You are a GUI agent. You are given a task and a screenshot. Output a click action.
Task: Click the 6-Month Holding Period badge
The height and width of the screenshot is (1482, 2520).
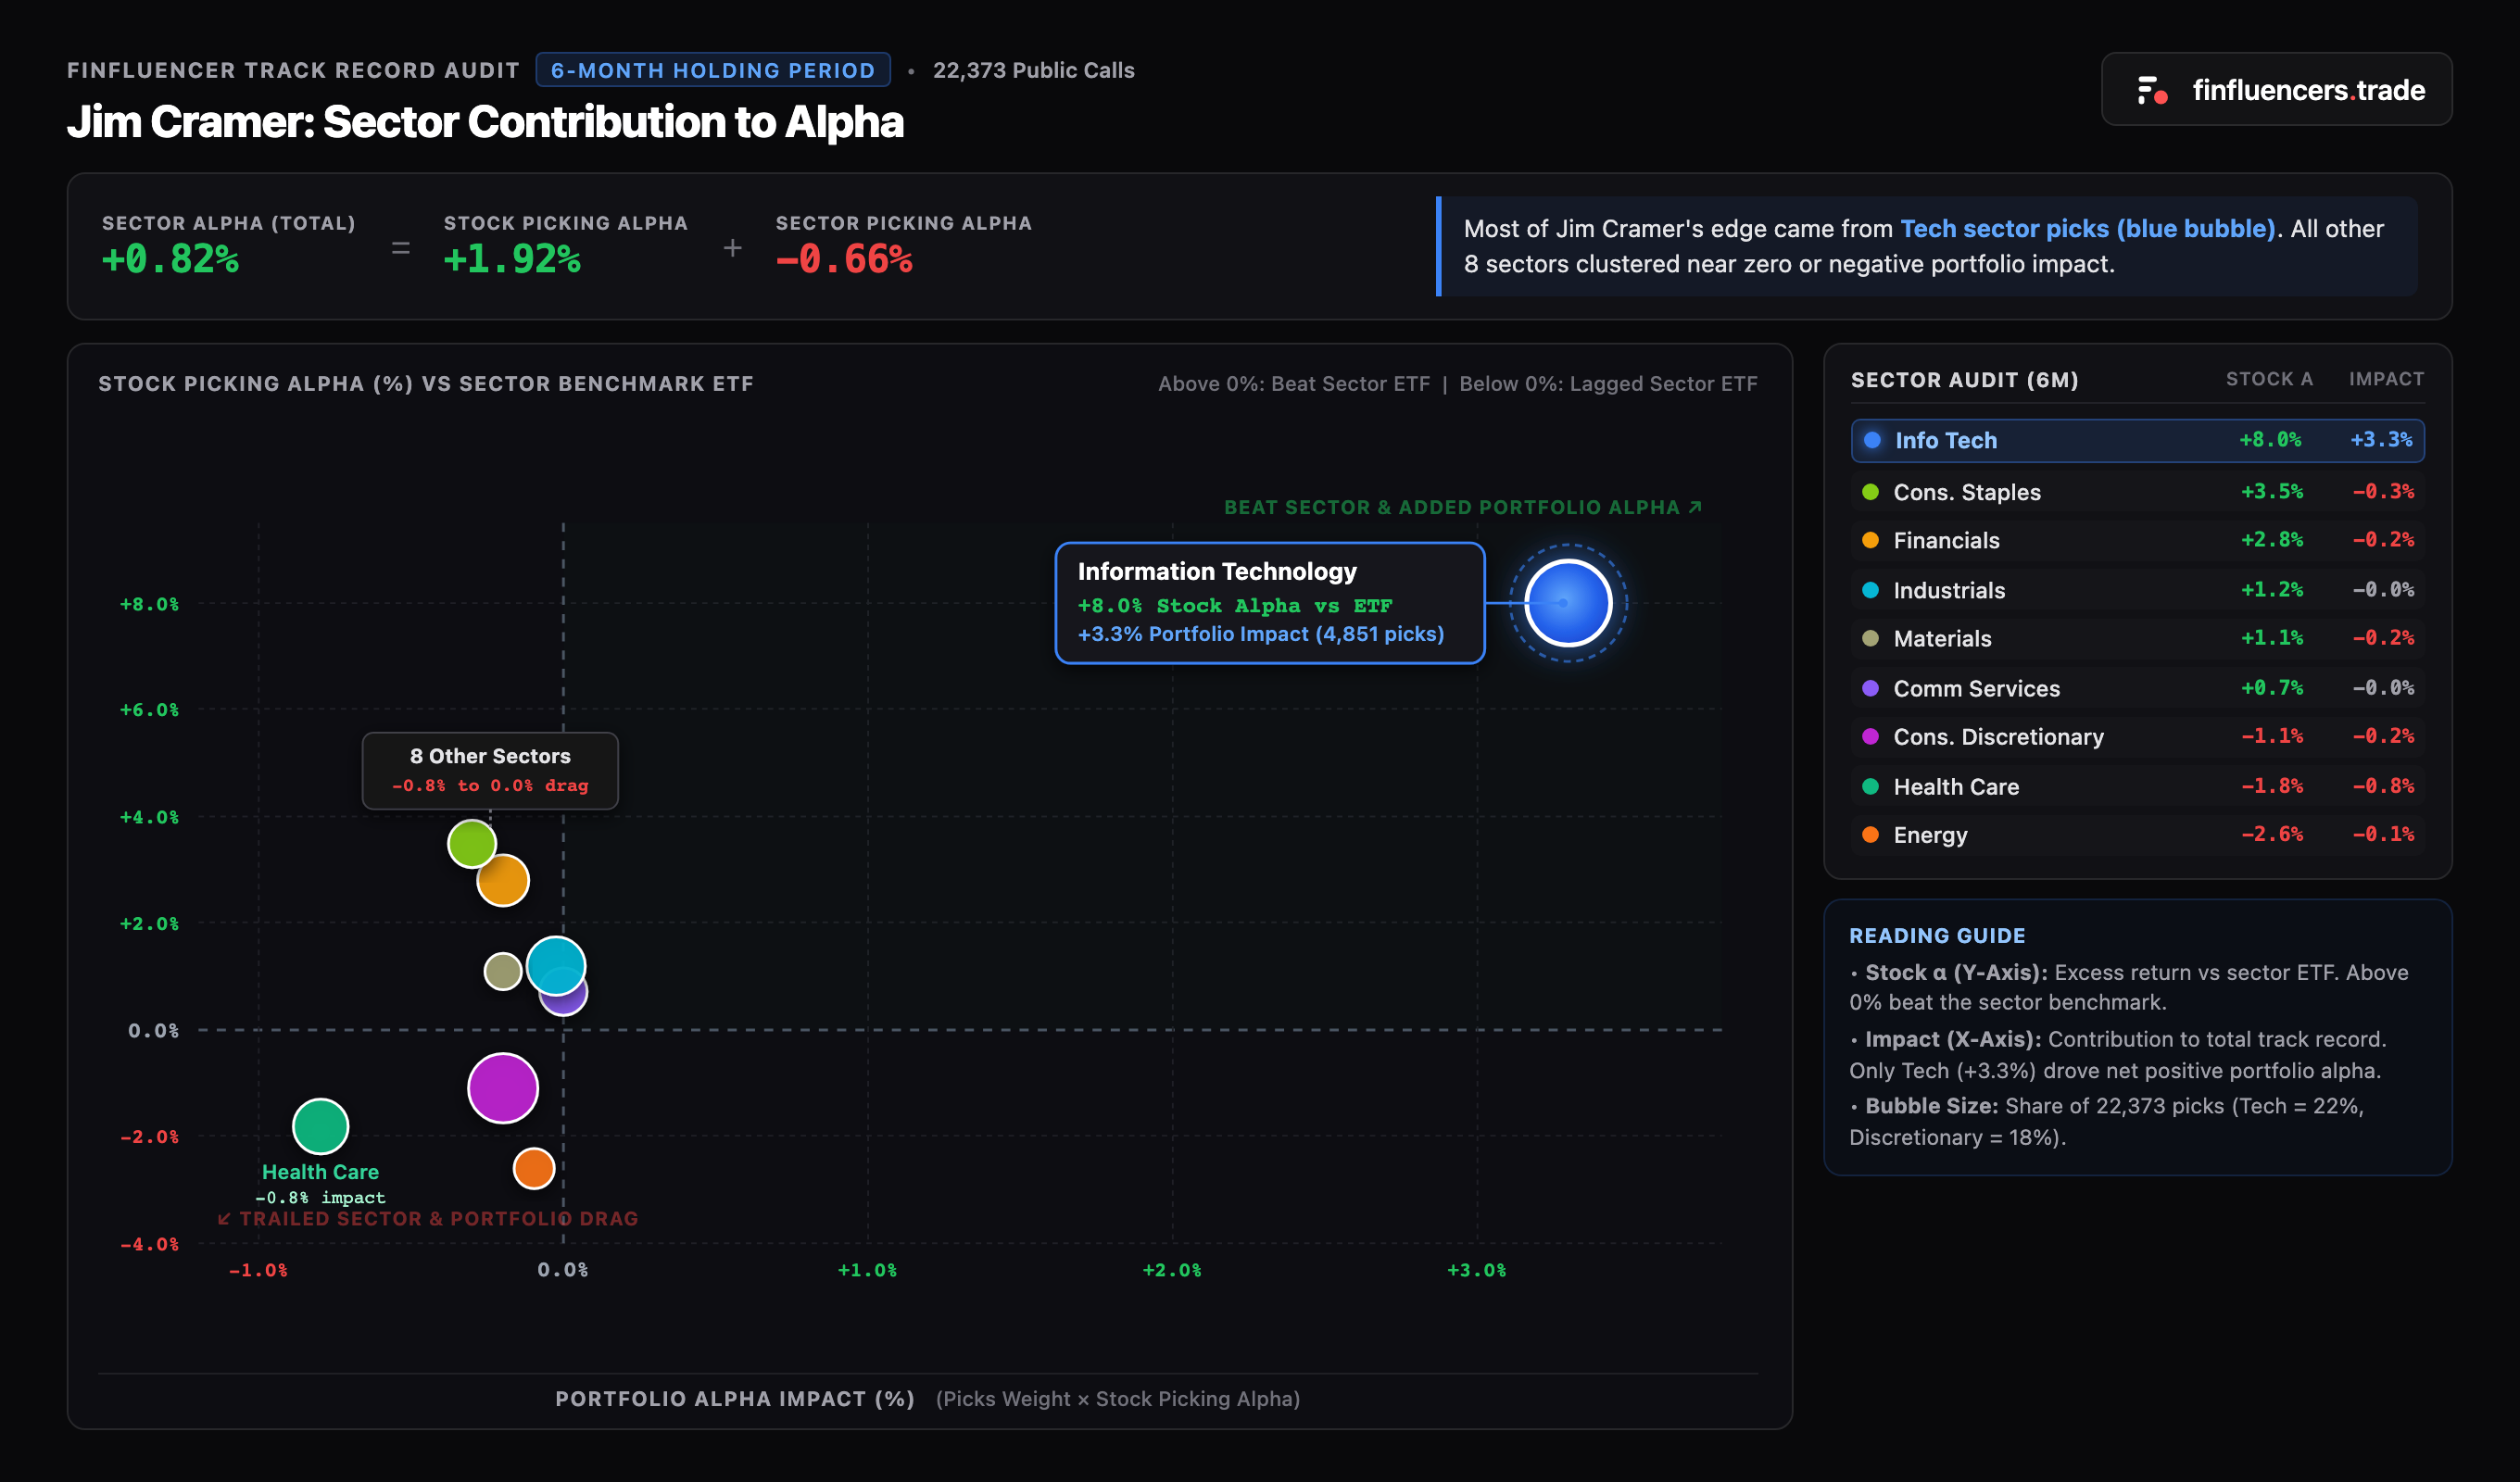[x=712, y=70]
